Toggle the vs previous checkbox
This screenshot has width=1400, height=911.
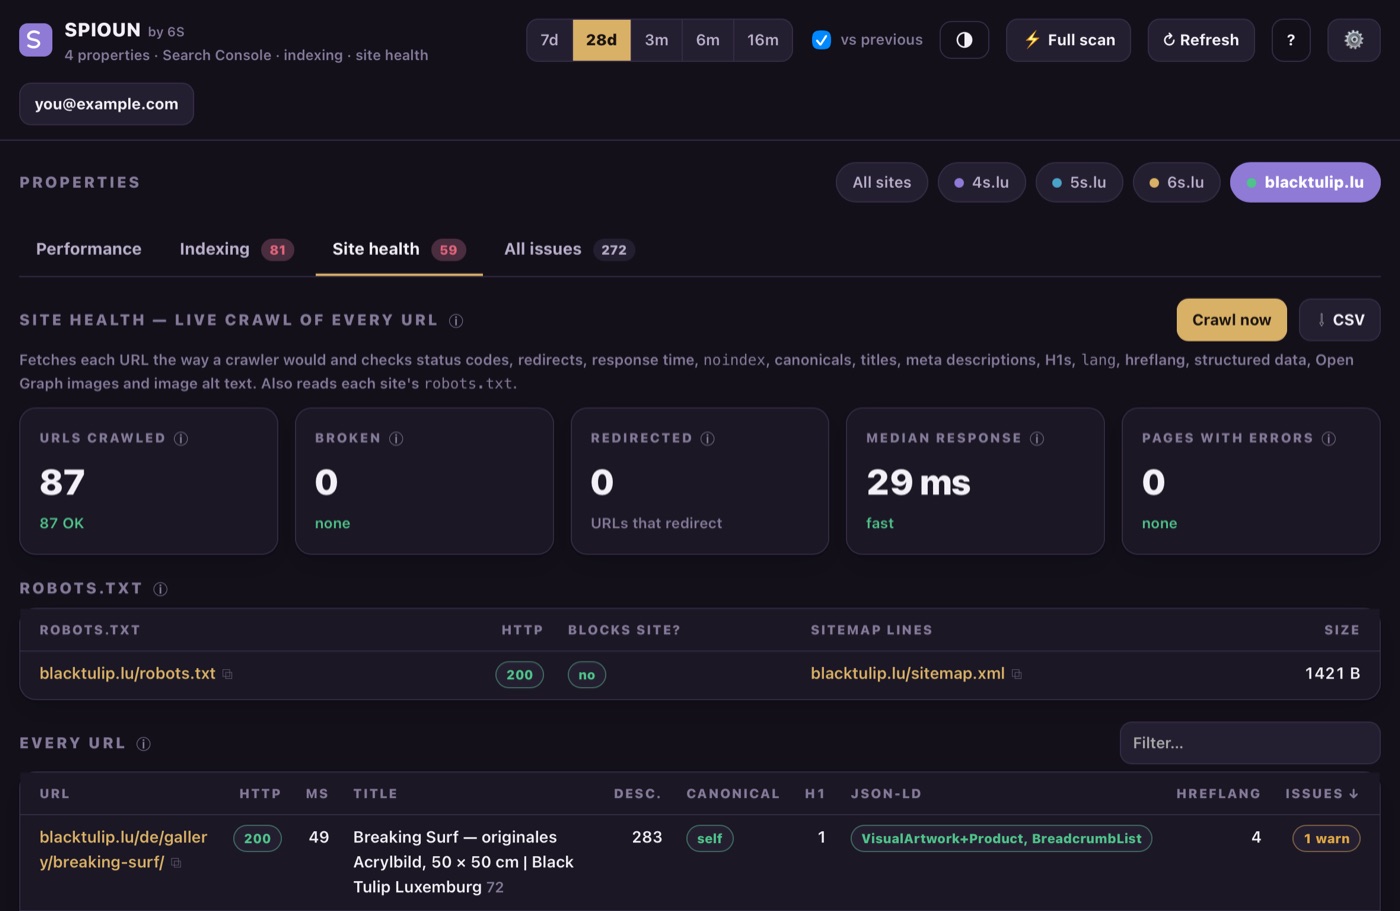pyautogui.click(x=821, y=40)
